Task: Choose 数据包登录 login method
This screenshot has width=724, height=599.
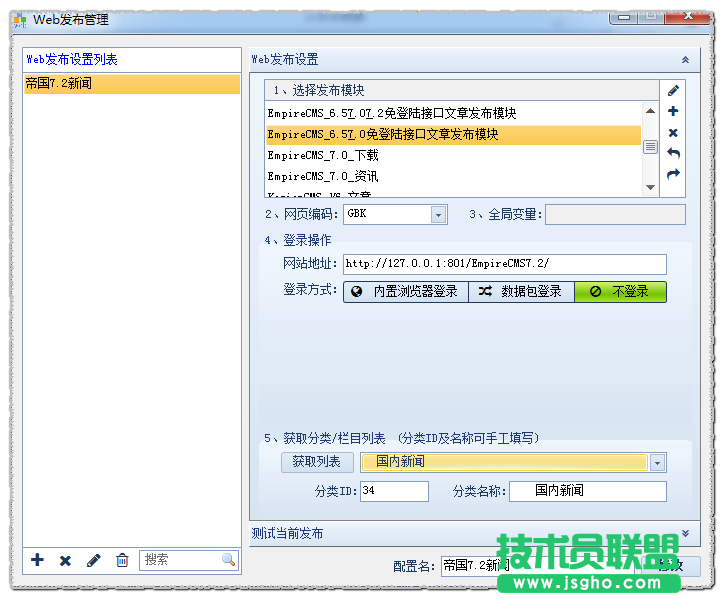Action: click(521, 292)
